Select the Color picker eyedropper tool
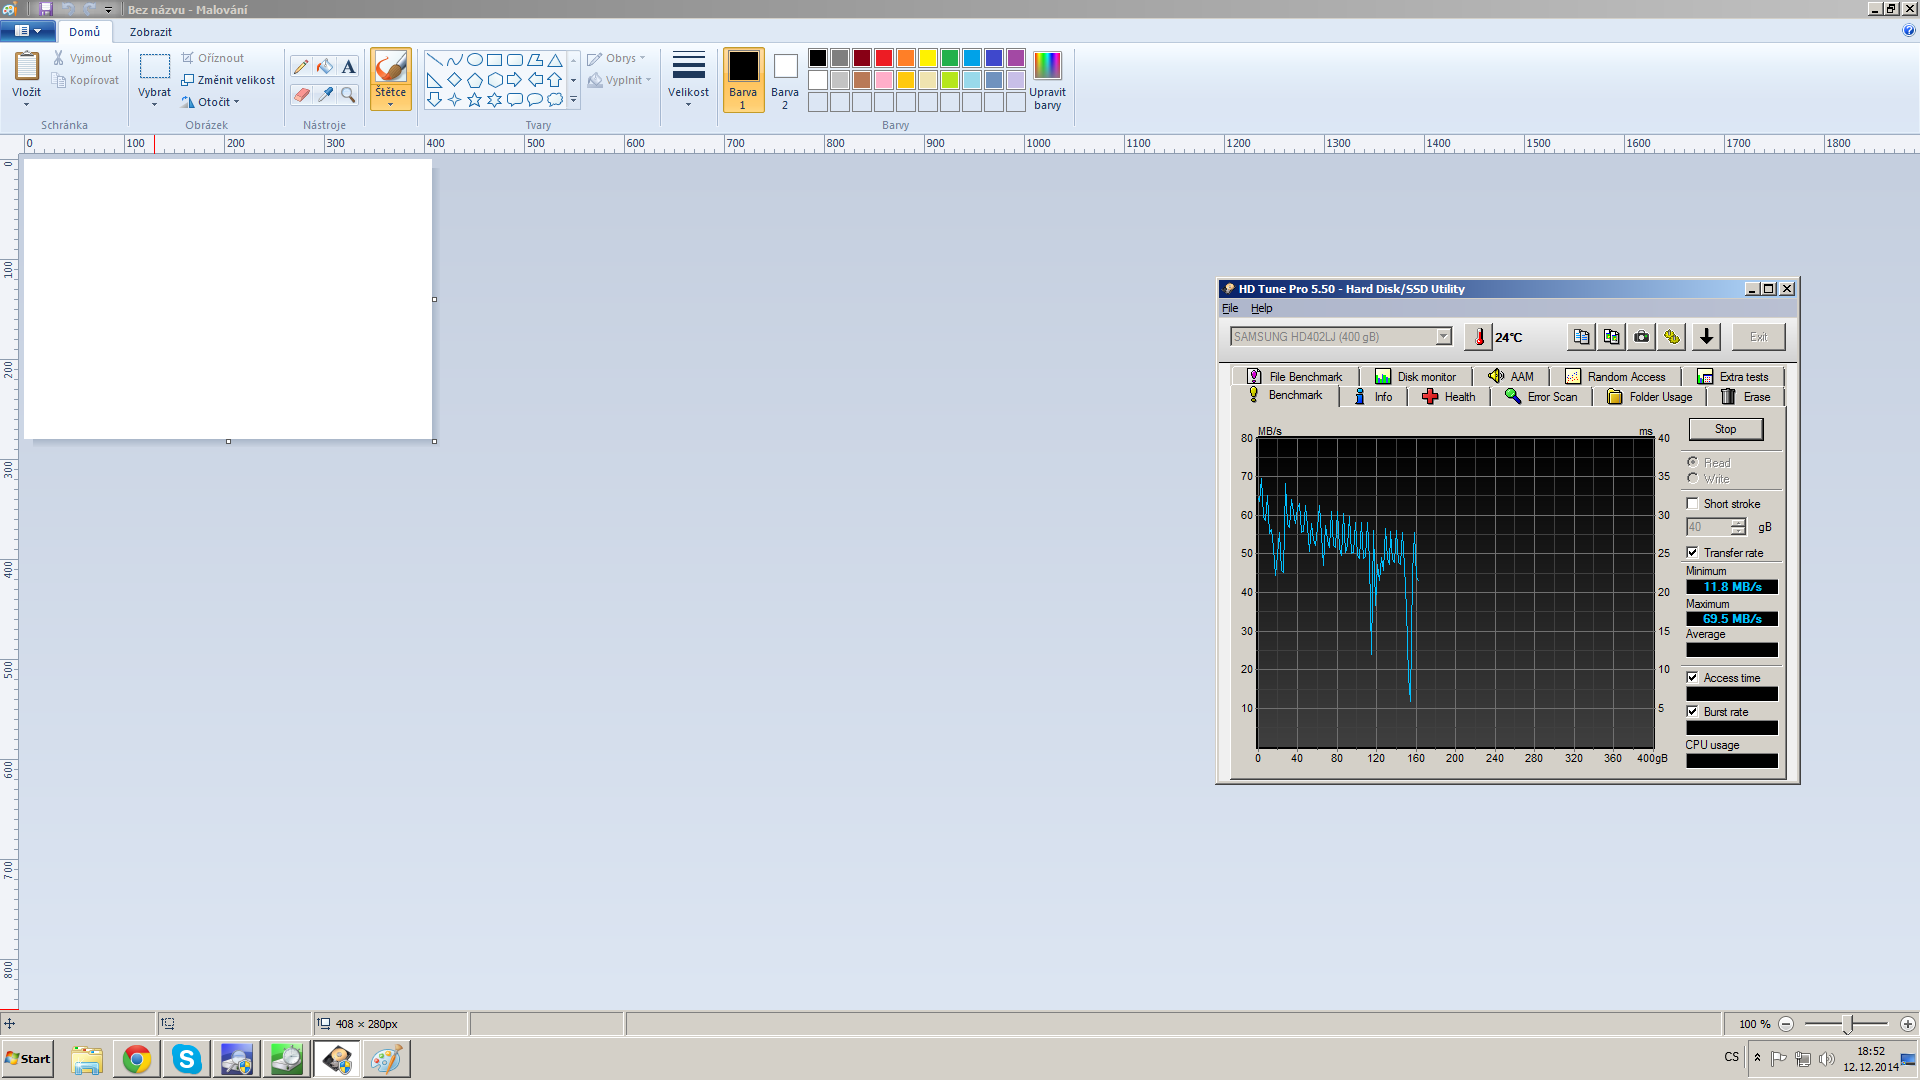The width and height of the screenshot is (1920, 1080). pos(325,95)
